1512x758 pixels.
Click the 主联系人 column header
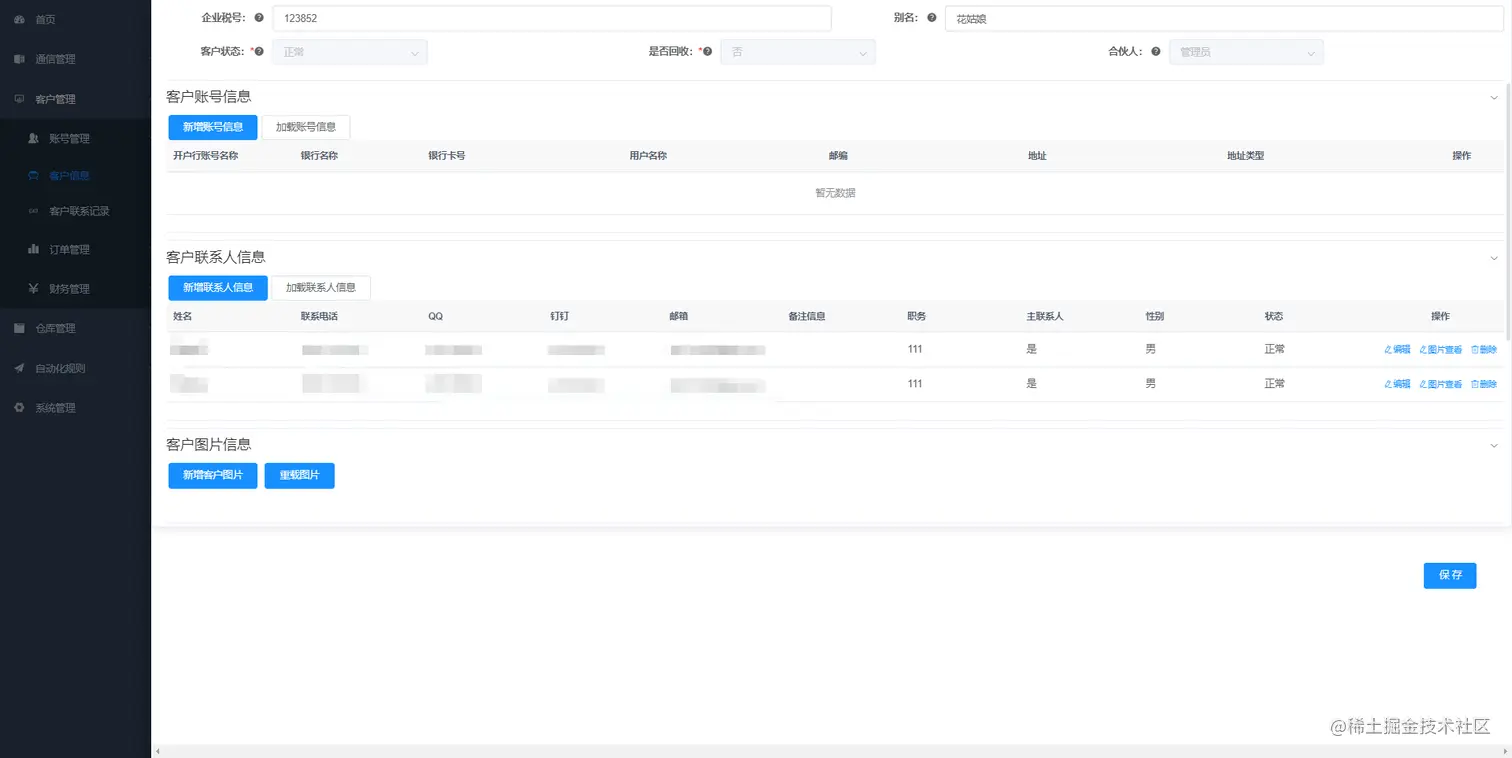[x=1045, y=316]
